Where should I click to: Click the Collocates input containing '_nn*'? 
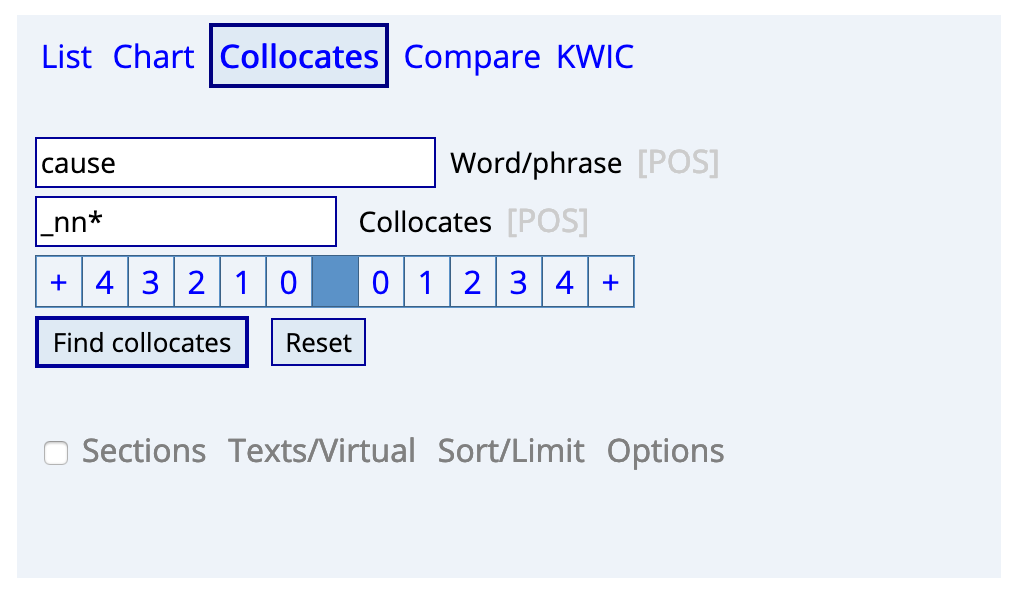[186, 221]
